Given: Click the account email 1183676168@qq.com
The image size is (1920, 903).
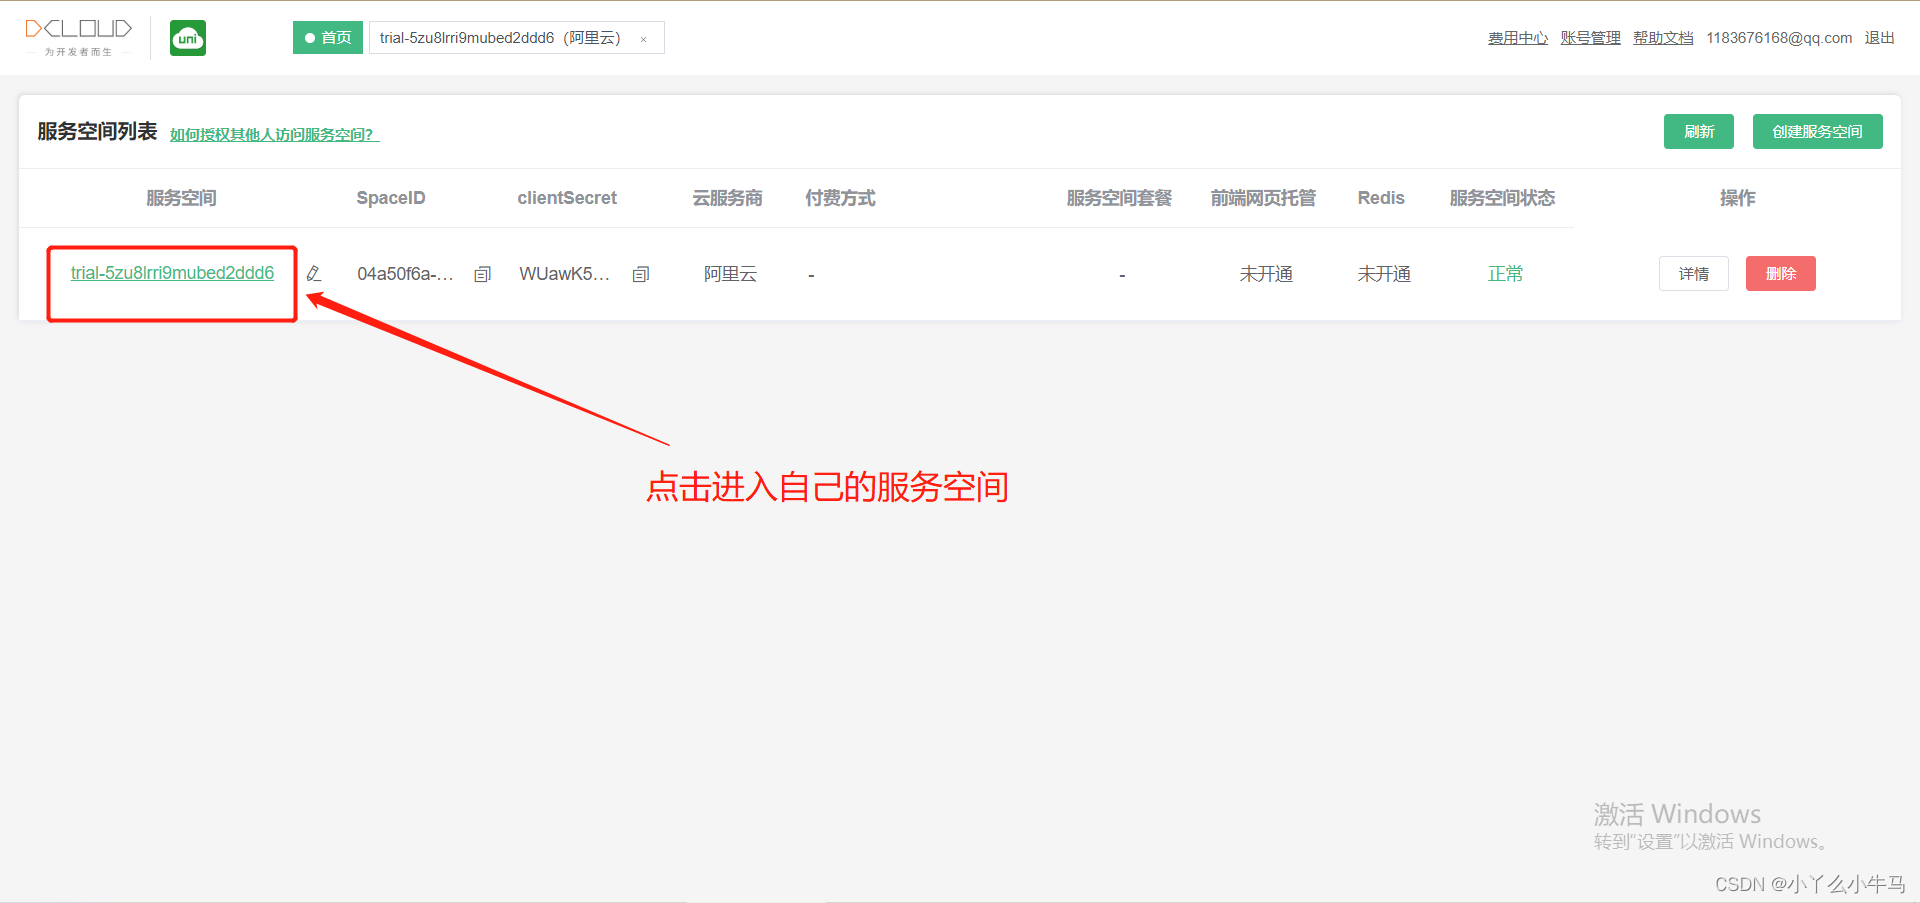Looking at the screenshot, I should tap(1779, 38).
